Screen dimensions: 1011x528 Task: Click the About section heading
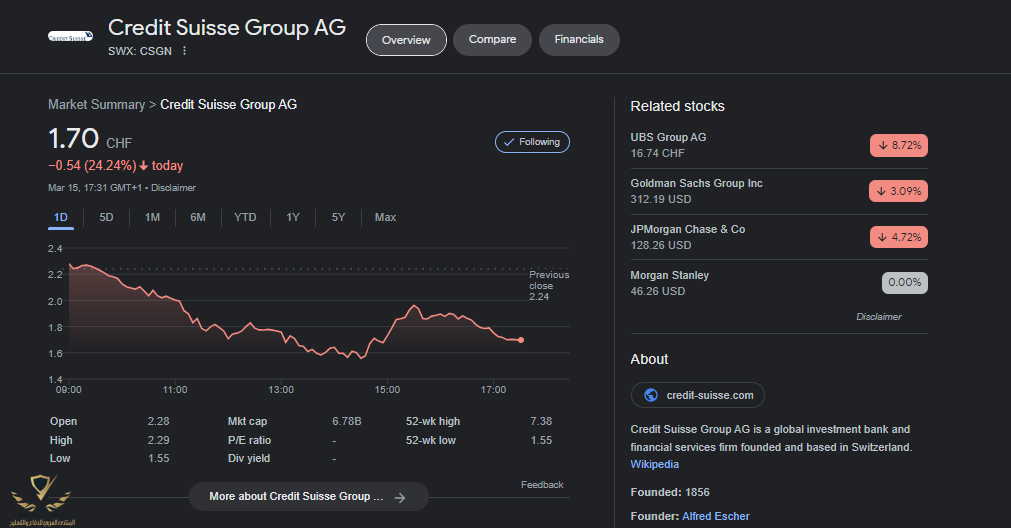(x=649, y=359)
